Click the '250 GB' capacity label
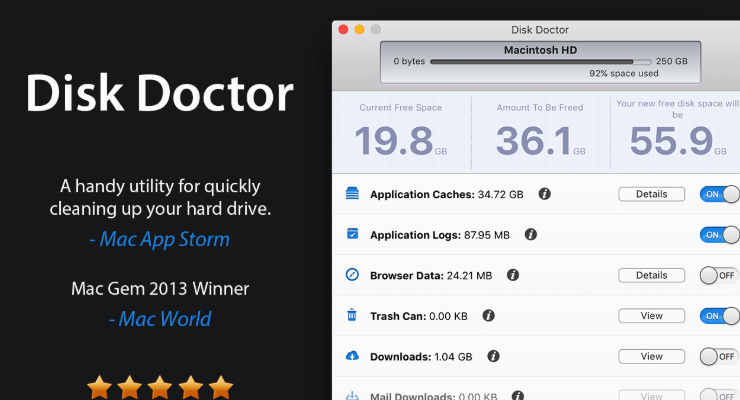The height and width of the screenshot is (400, 740). pyautogui.click(x=672, y=61)
